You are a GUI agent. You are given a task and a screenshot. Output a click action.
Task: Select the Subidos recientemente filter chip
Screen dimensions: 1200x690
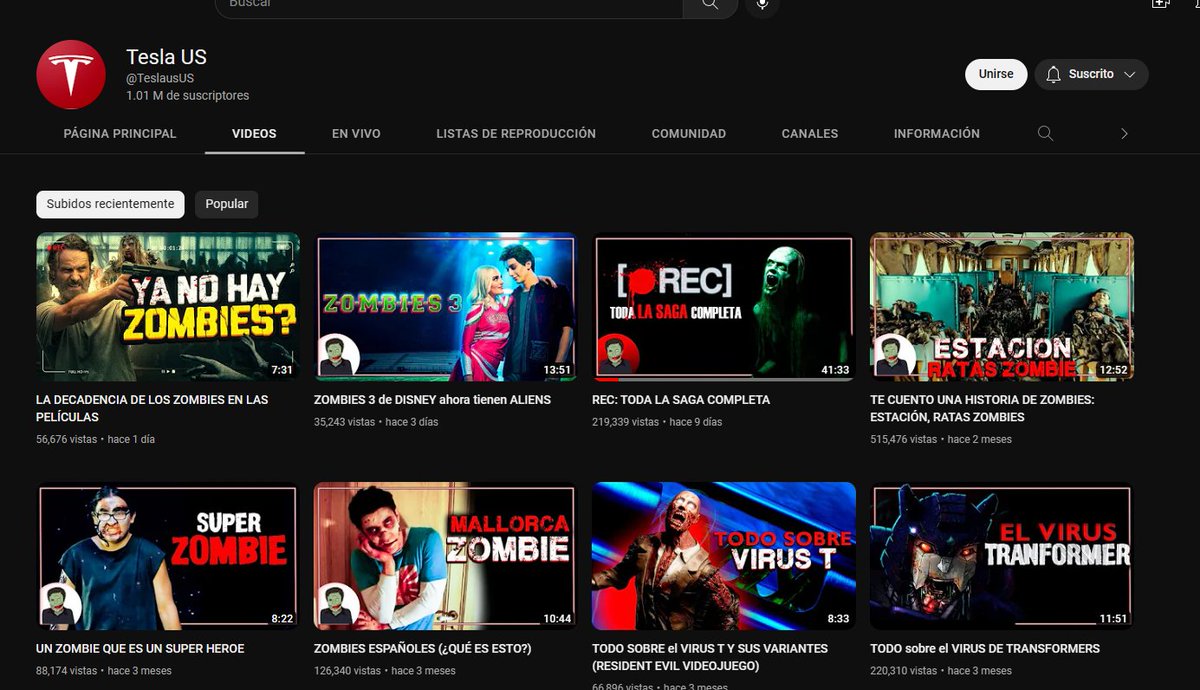[x=110, y=204]
